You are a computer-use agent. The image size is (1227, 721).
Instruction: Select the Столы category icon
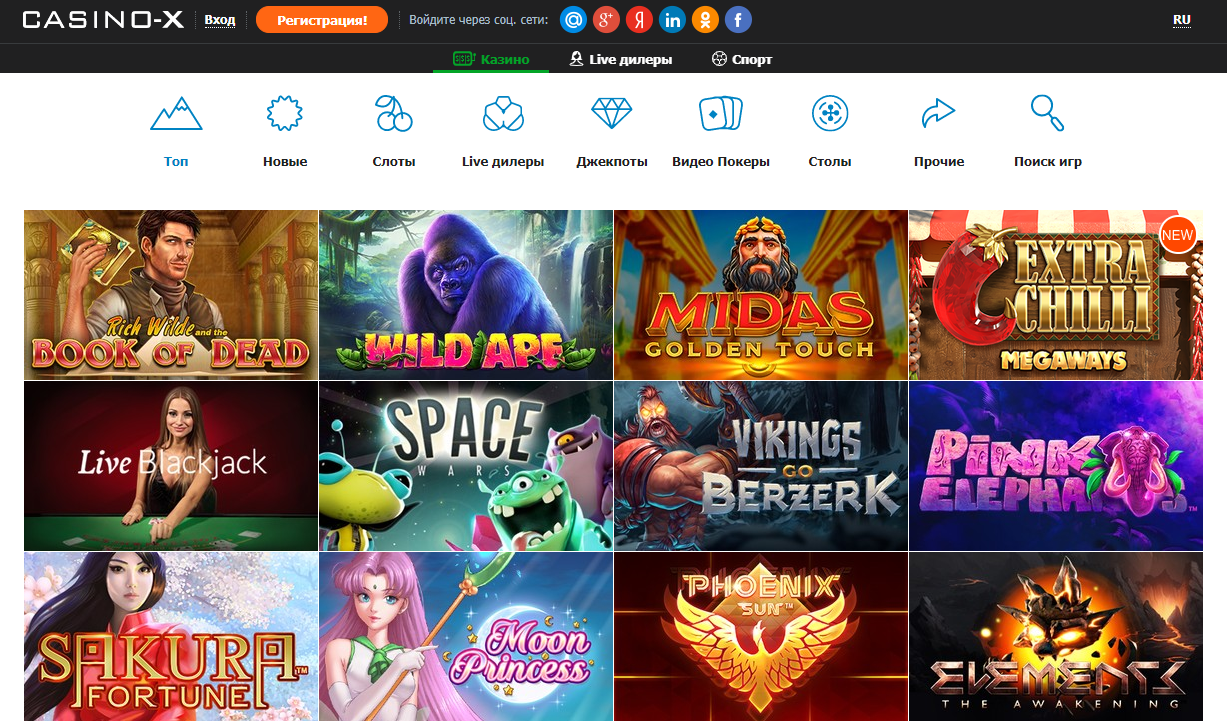(830, 113)
